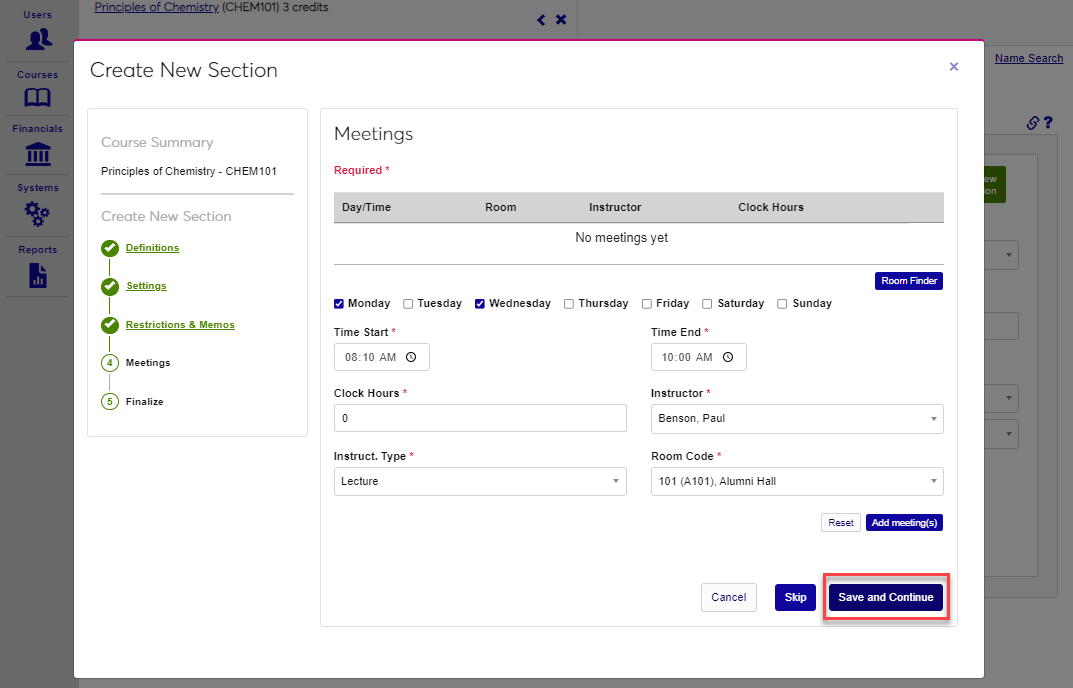Click Save and Continue button
The height and width of the screenshot is (688, 1073).
(x=885, y=597)
